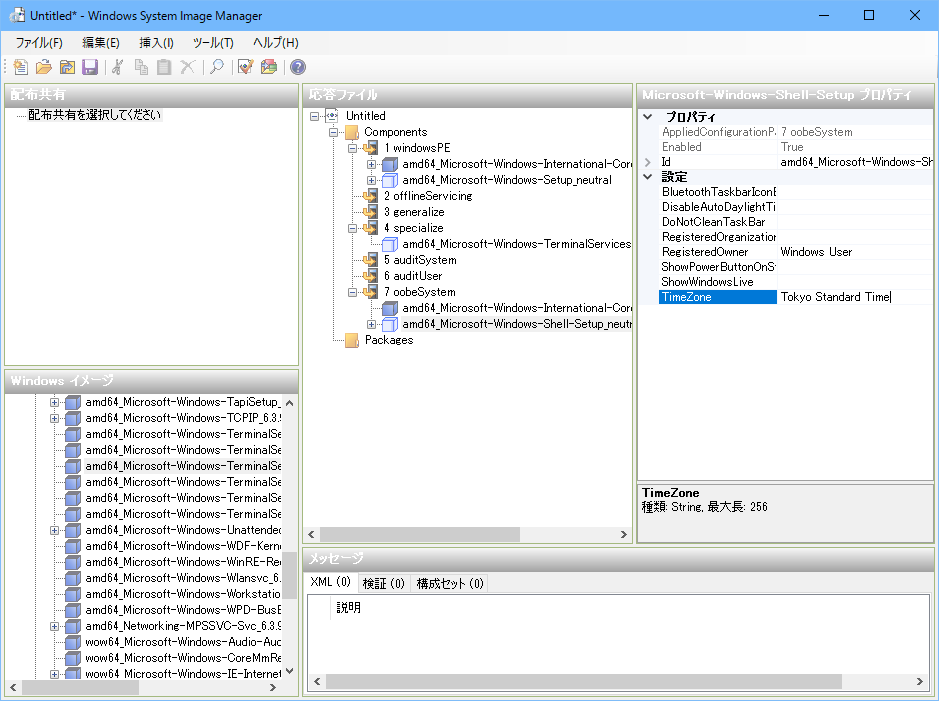Click 配布共有を選択してください in the distribution share pane
This screenshot has width=939, height=701.
(95, 115)
